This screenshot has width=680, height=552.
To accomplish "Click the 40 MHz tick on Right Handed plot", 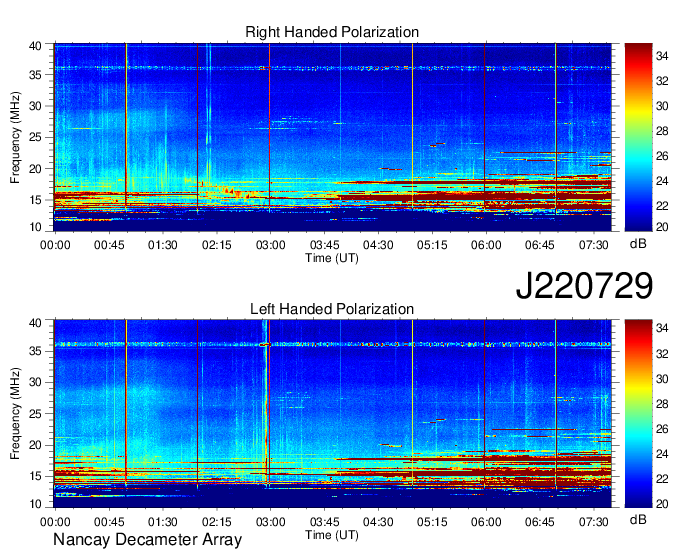I will [x=35, y=46].
